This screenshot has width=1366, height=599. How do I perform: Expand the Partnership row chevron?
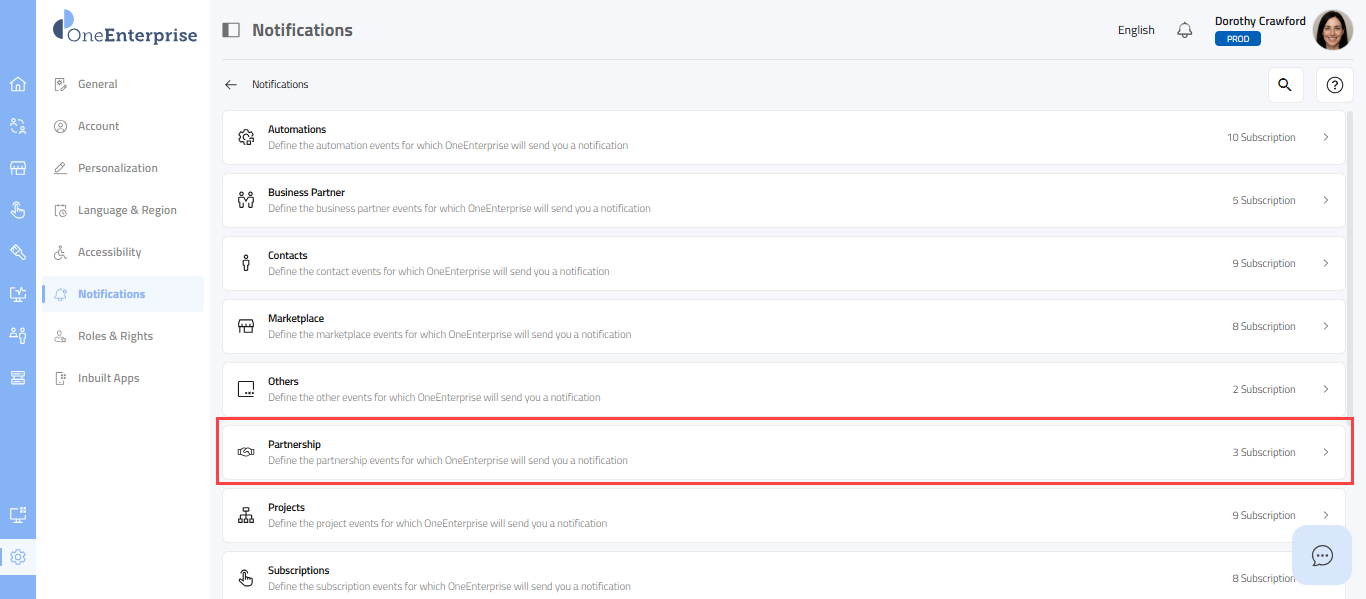(x=1326, y=452)
